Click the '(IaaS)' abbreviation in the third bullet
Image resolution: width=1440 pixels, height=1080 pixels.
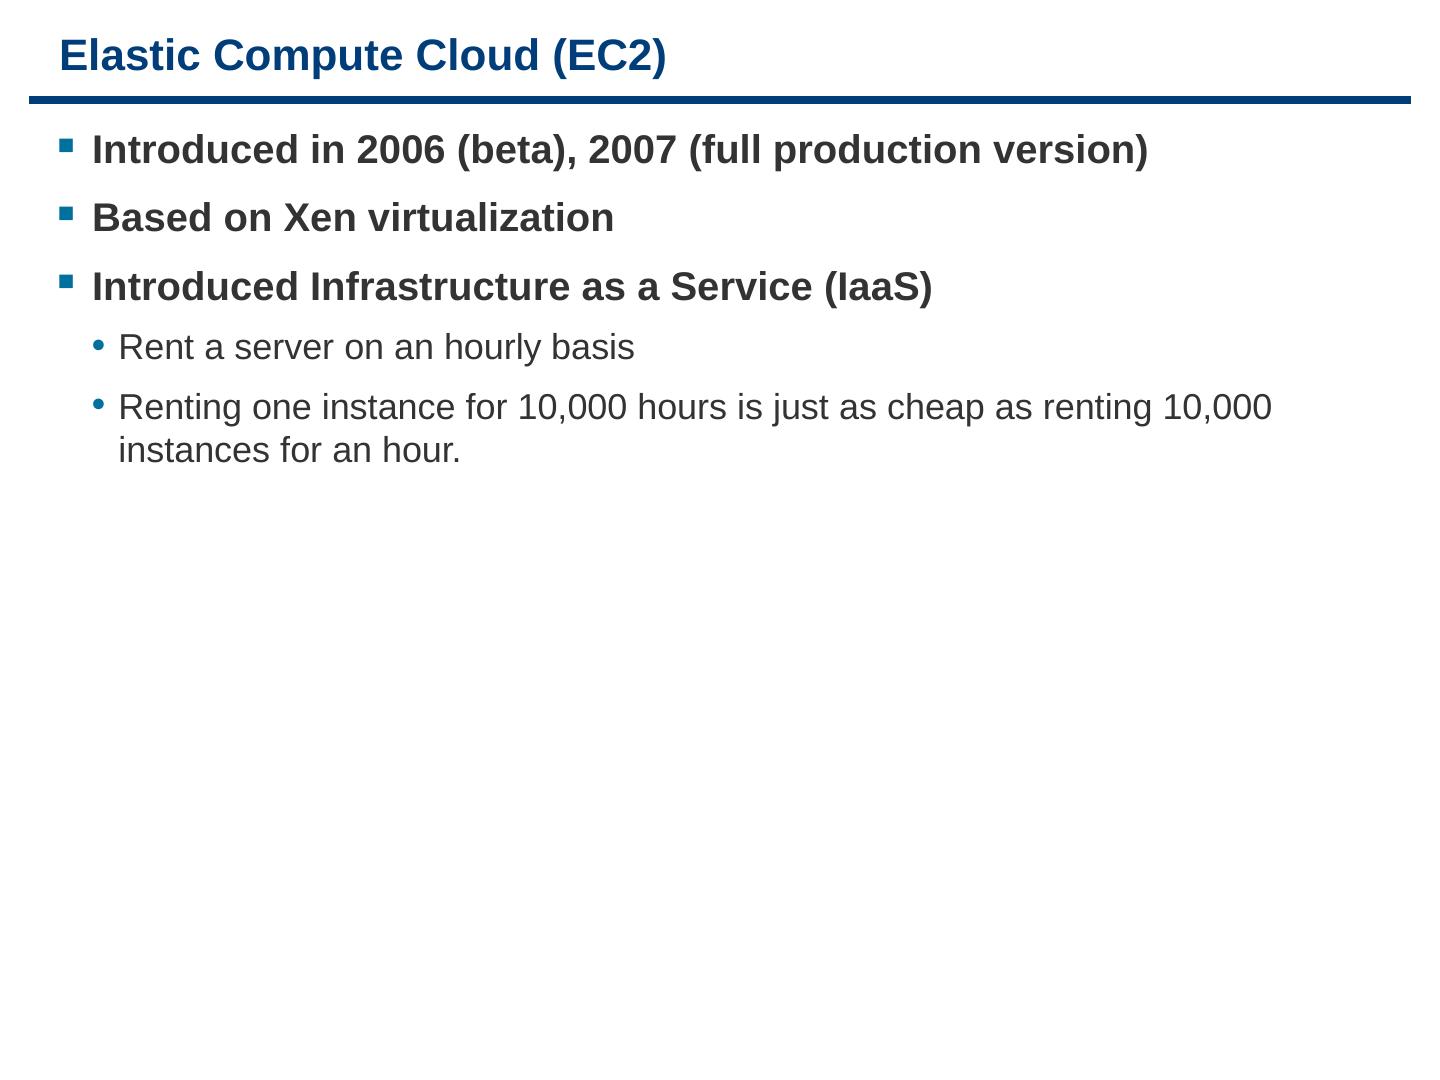[x=878, y=287]
